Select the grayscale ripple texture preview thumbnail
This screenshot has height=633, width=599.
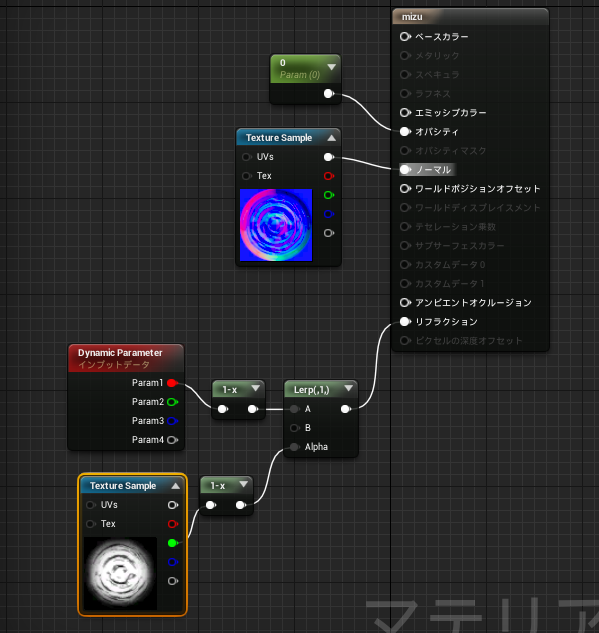tap(120, 573)
